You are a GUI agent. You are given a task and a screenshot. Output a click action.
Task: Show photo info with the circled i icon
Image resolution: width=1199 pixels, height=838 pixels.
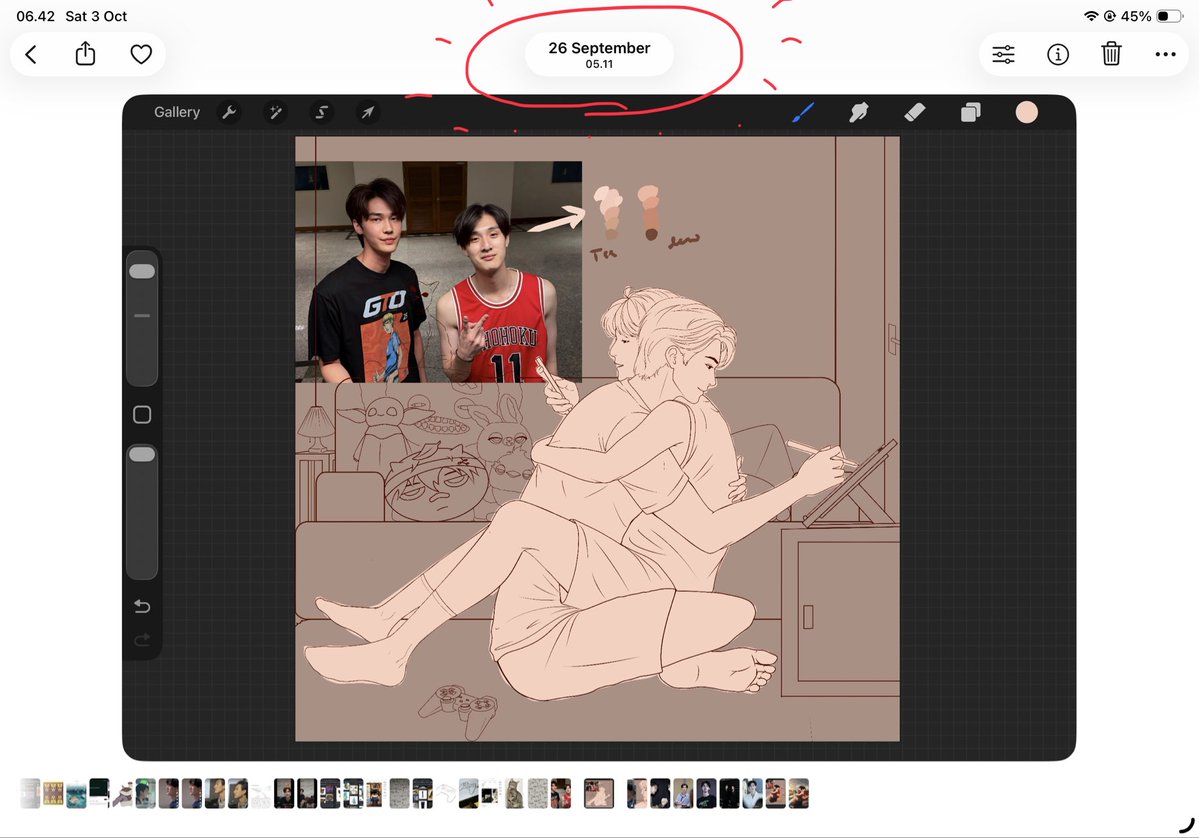coord(1058,54)
